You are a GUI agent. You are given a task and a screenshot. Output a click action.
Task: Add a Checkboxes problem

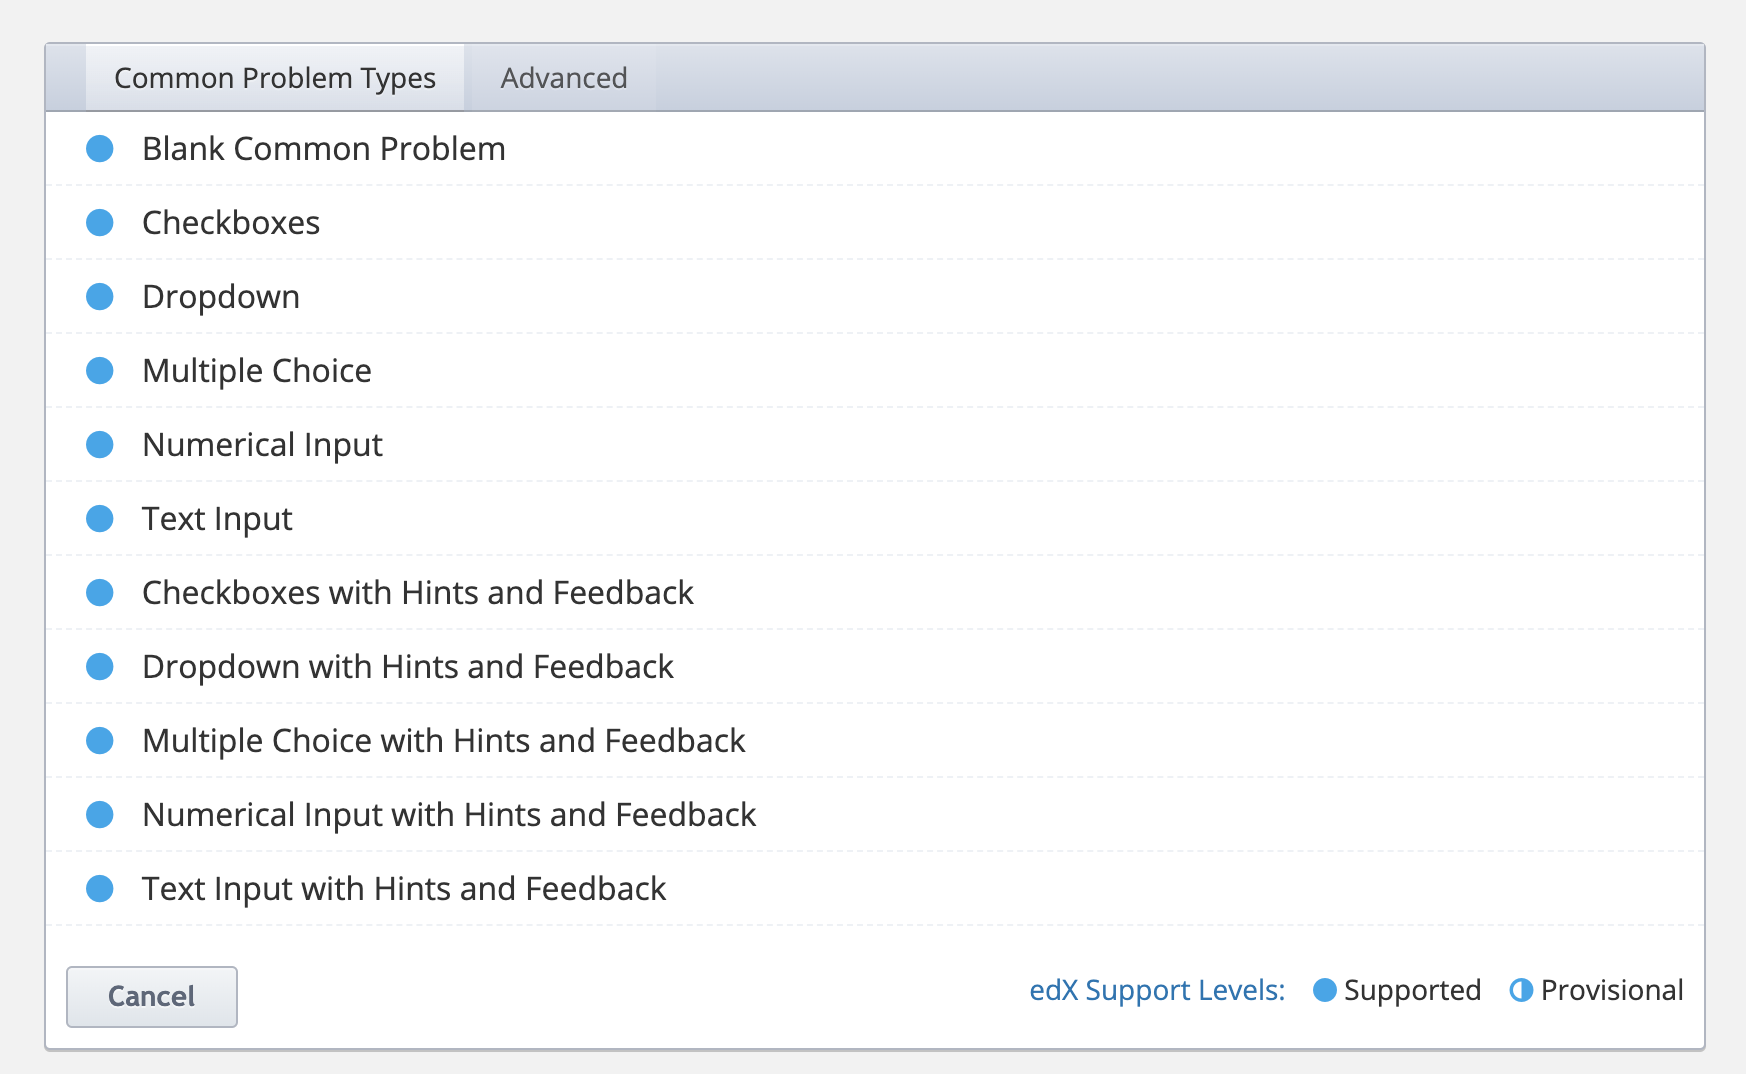coord(875,223)
